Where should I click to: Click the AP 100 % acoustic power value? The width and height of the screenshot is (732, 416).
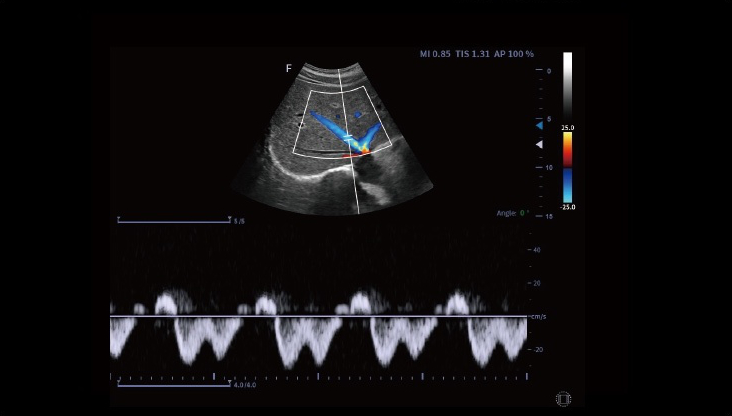coord(514,54)
